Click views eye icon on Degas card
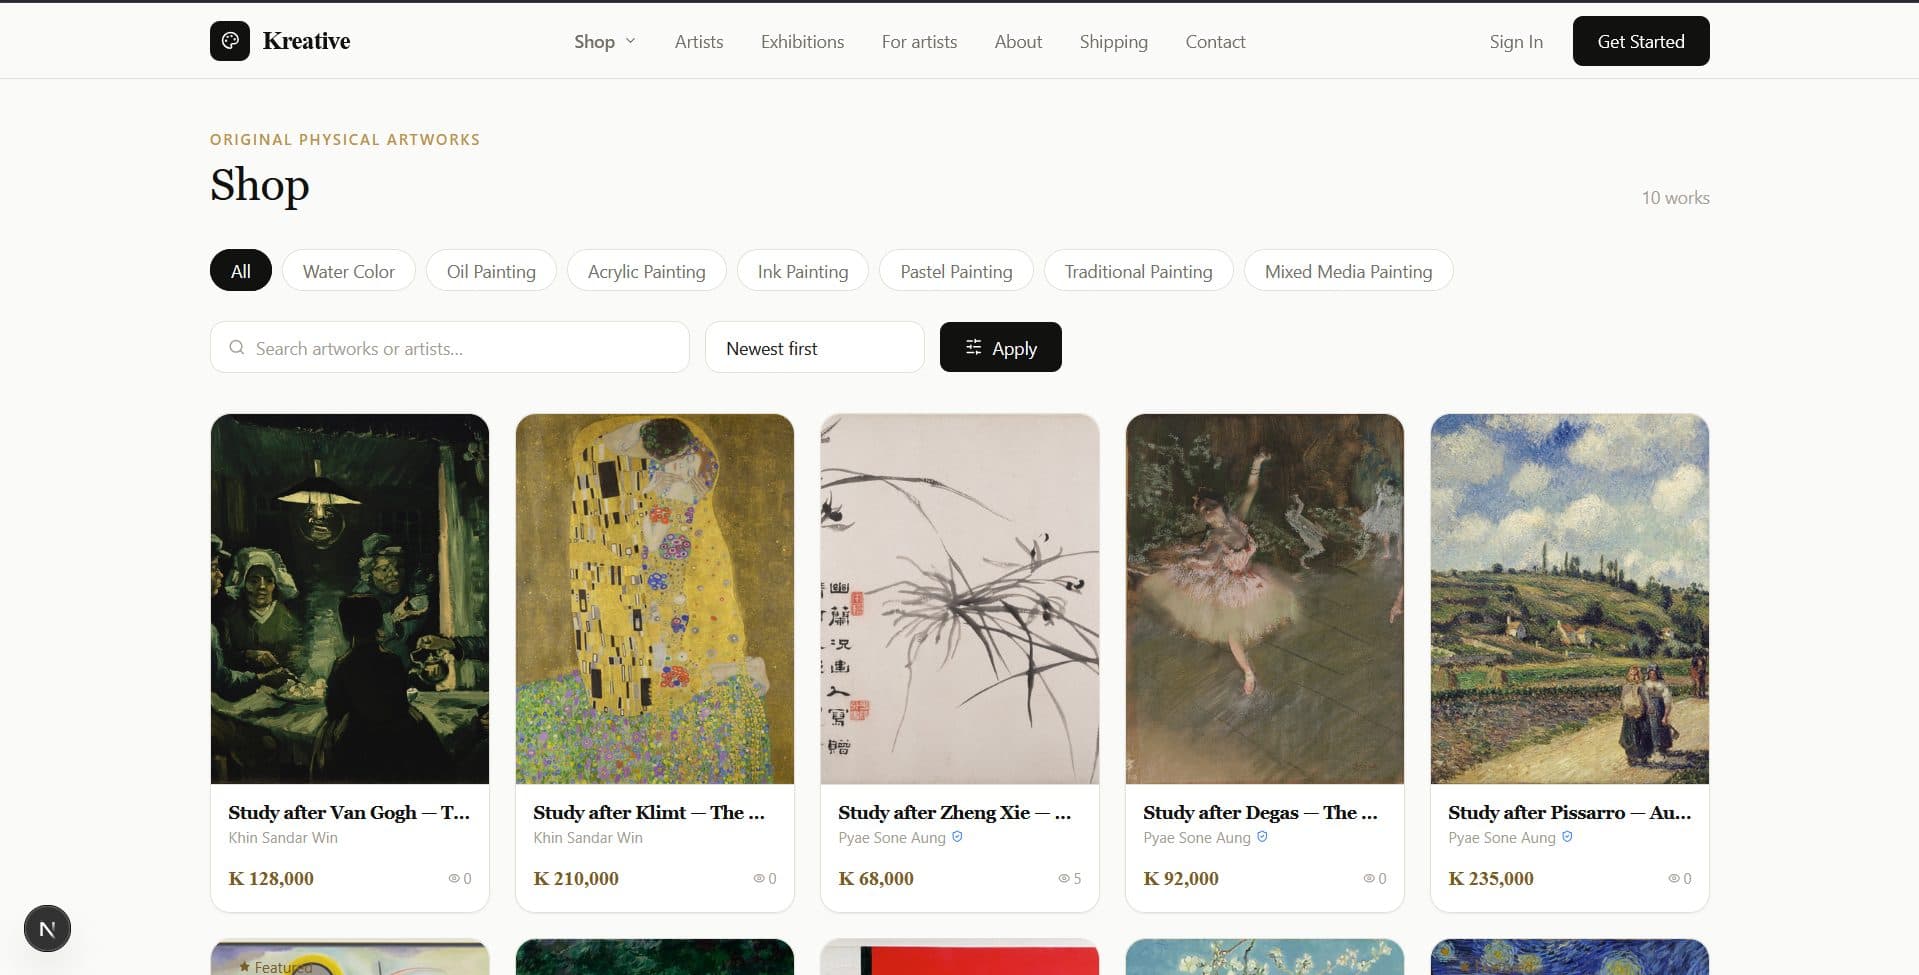This screenshot has height=975, width=1919. (x=1369, y=878)
